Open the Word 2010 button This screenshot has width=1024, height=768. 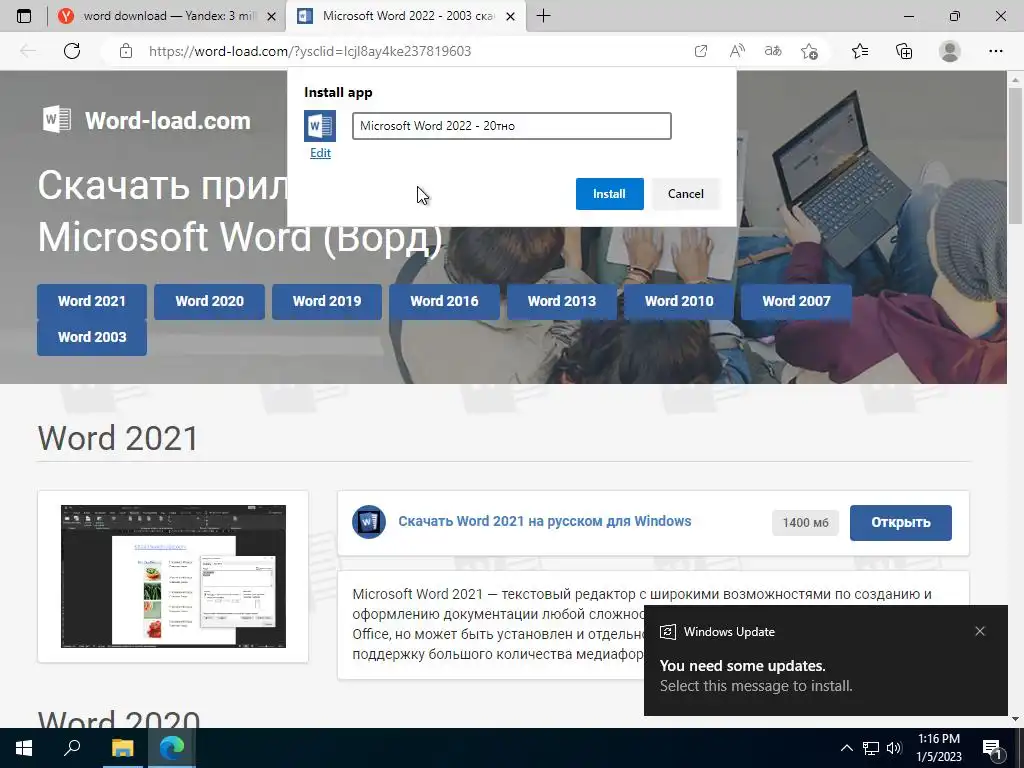coord(679,302)
